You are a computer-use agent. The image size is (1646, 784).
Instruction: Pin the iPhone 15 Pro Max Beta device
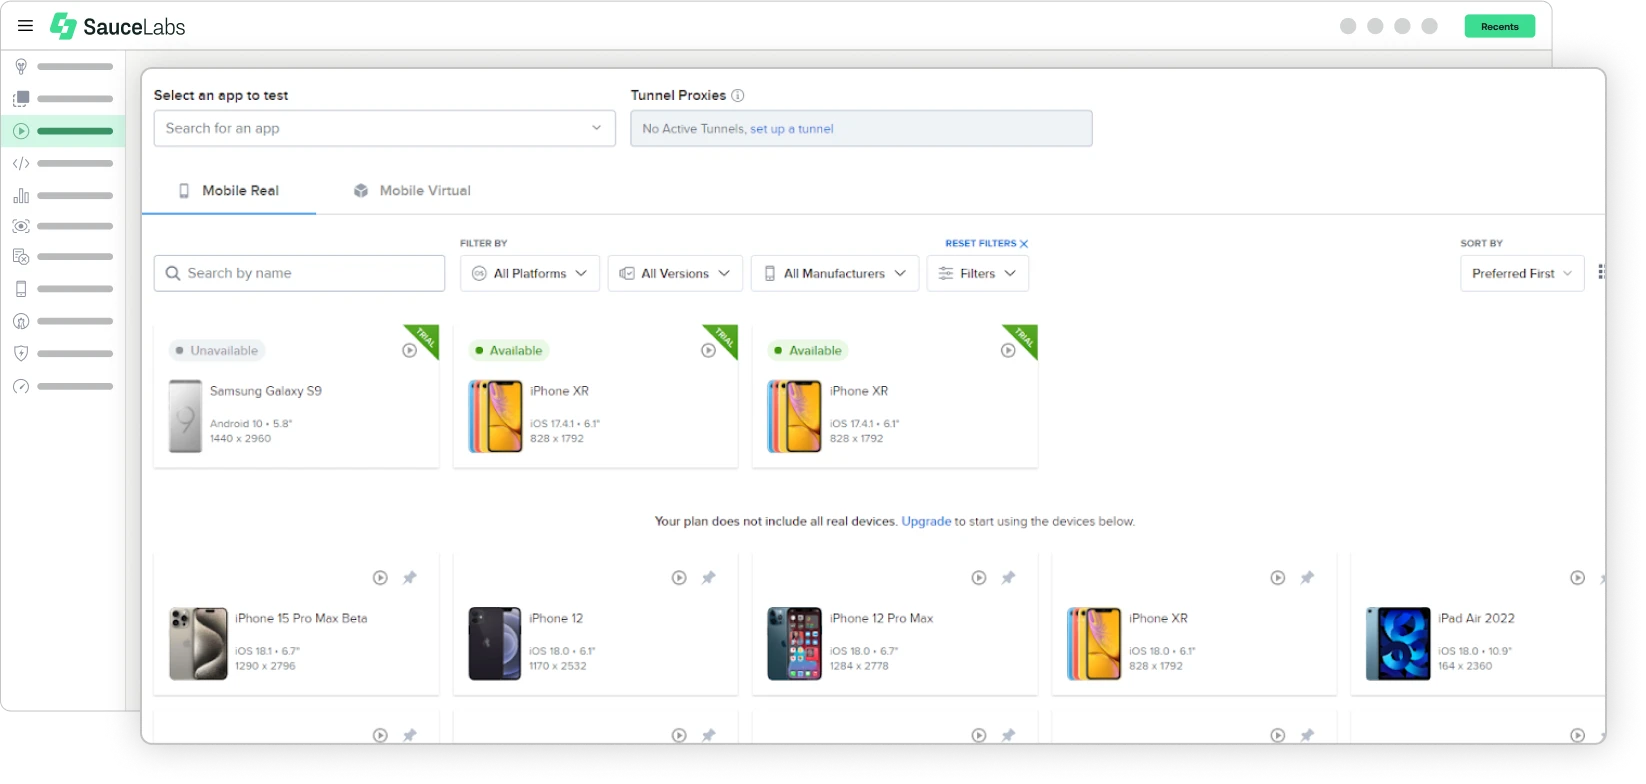click(x=410, y=578)
